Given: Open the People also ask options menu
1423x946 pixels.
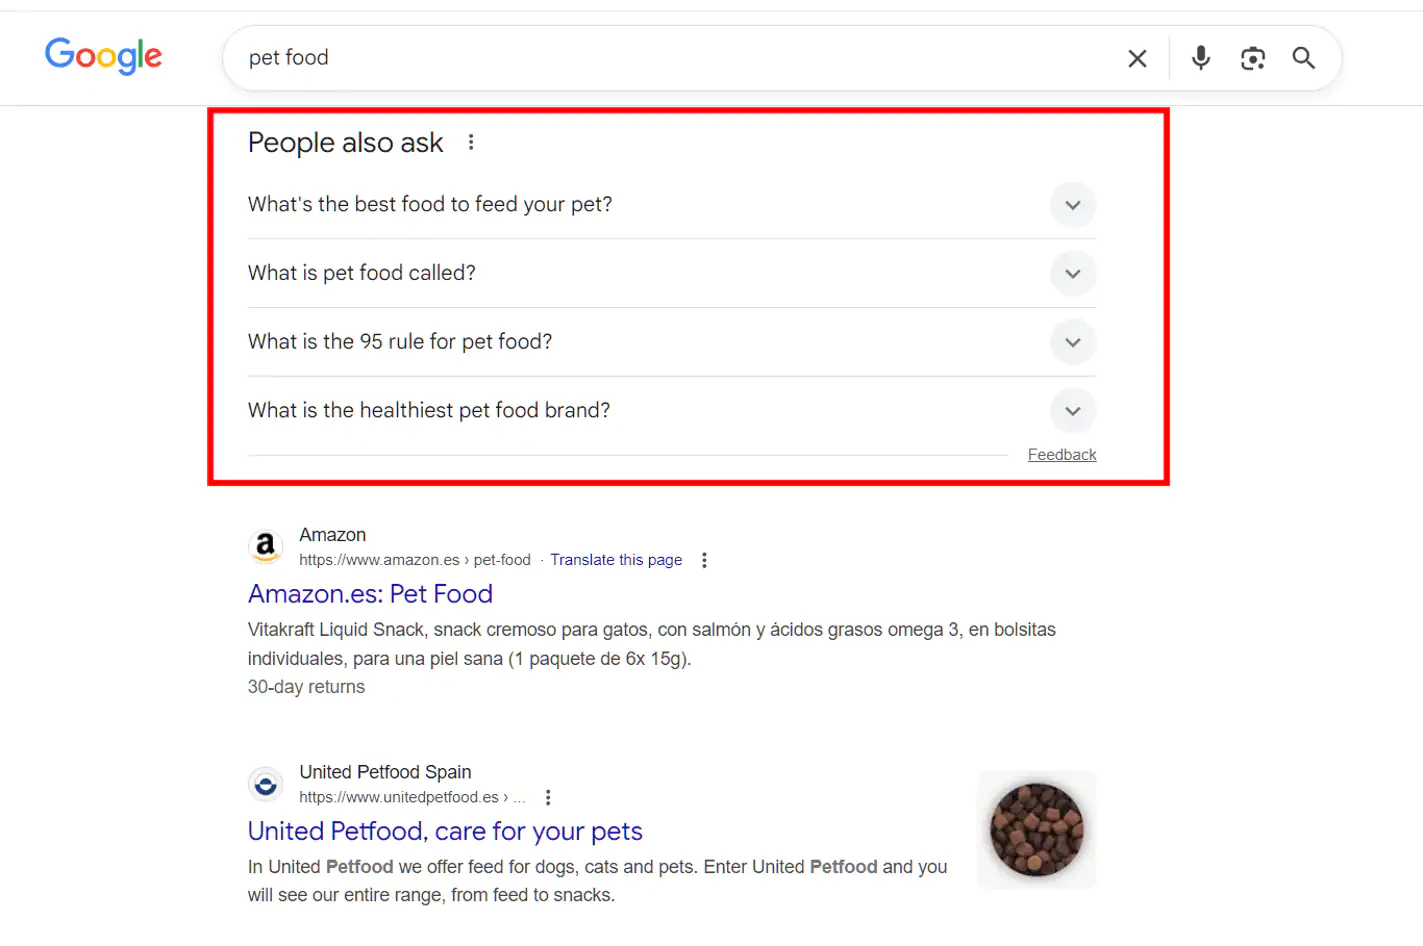Looking at the screenshot, I should click(x=470, y=142).
